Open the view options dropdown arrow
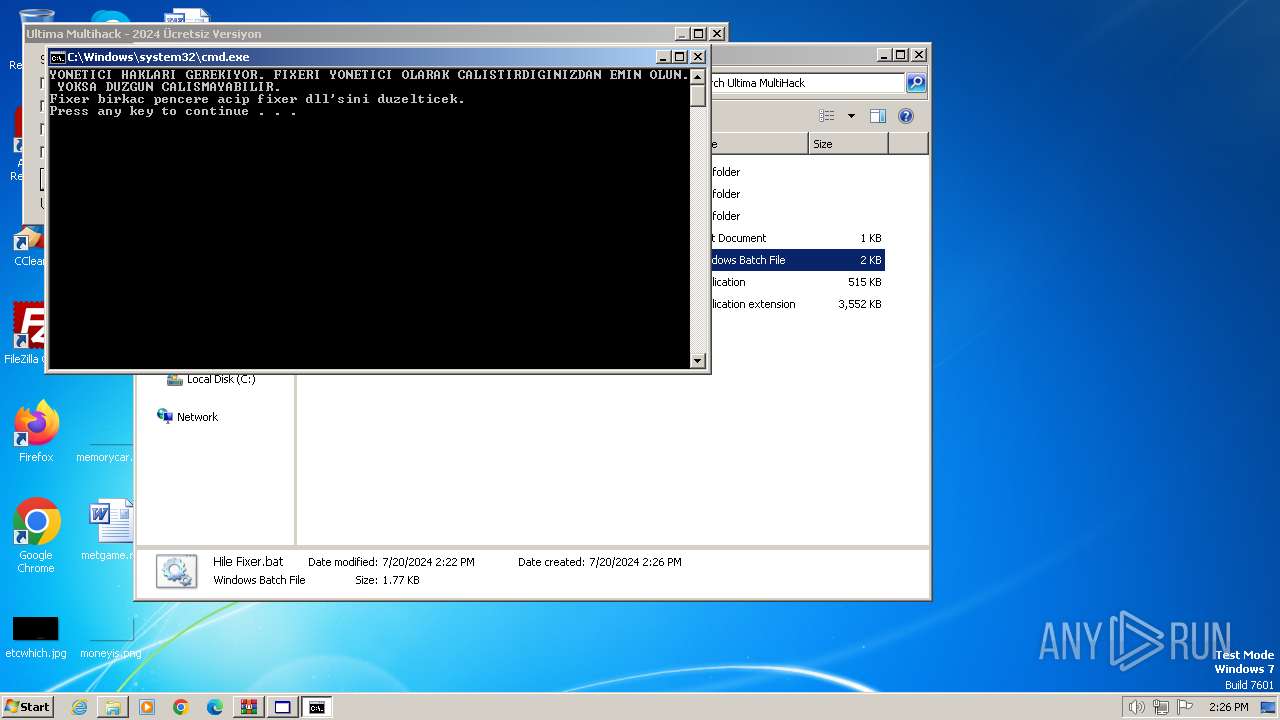 [851, 116]
